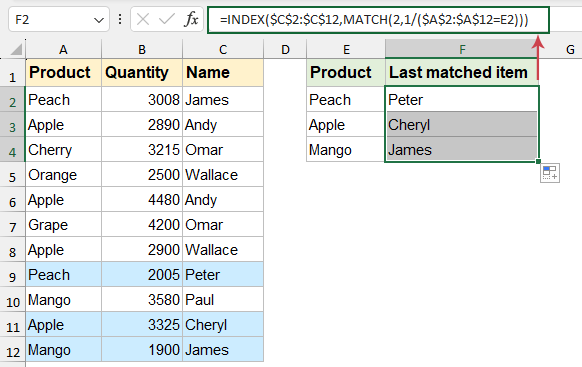Select Peach cell in column E
The height and width of the screenshot is (367, 582).
(346, 99)
